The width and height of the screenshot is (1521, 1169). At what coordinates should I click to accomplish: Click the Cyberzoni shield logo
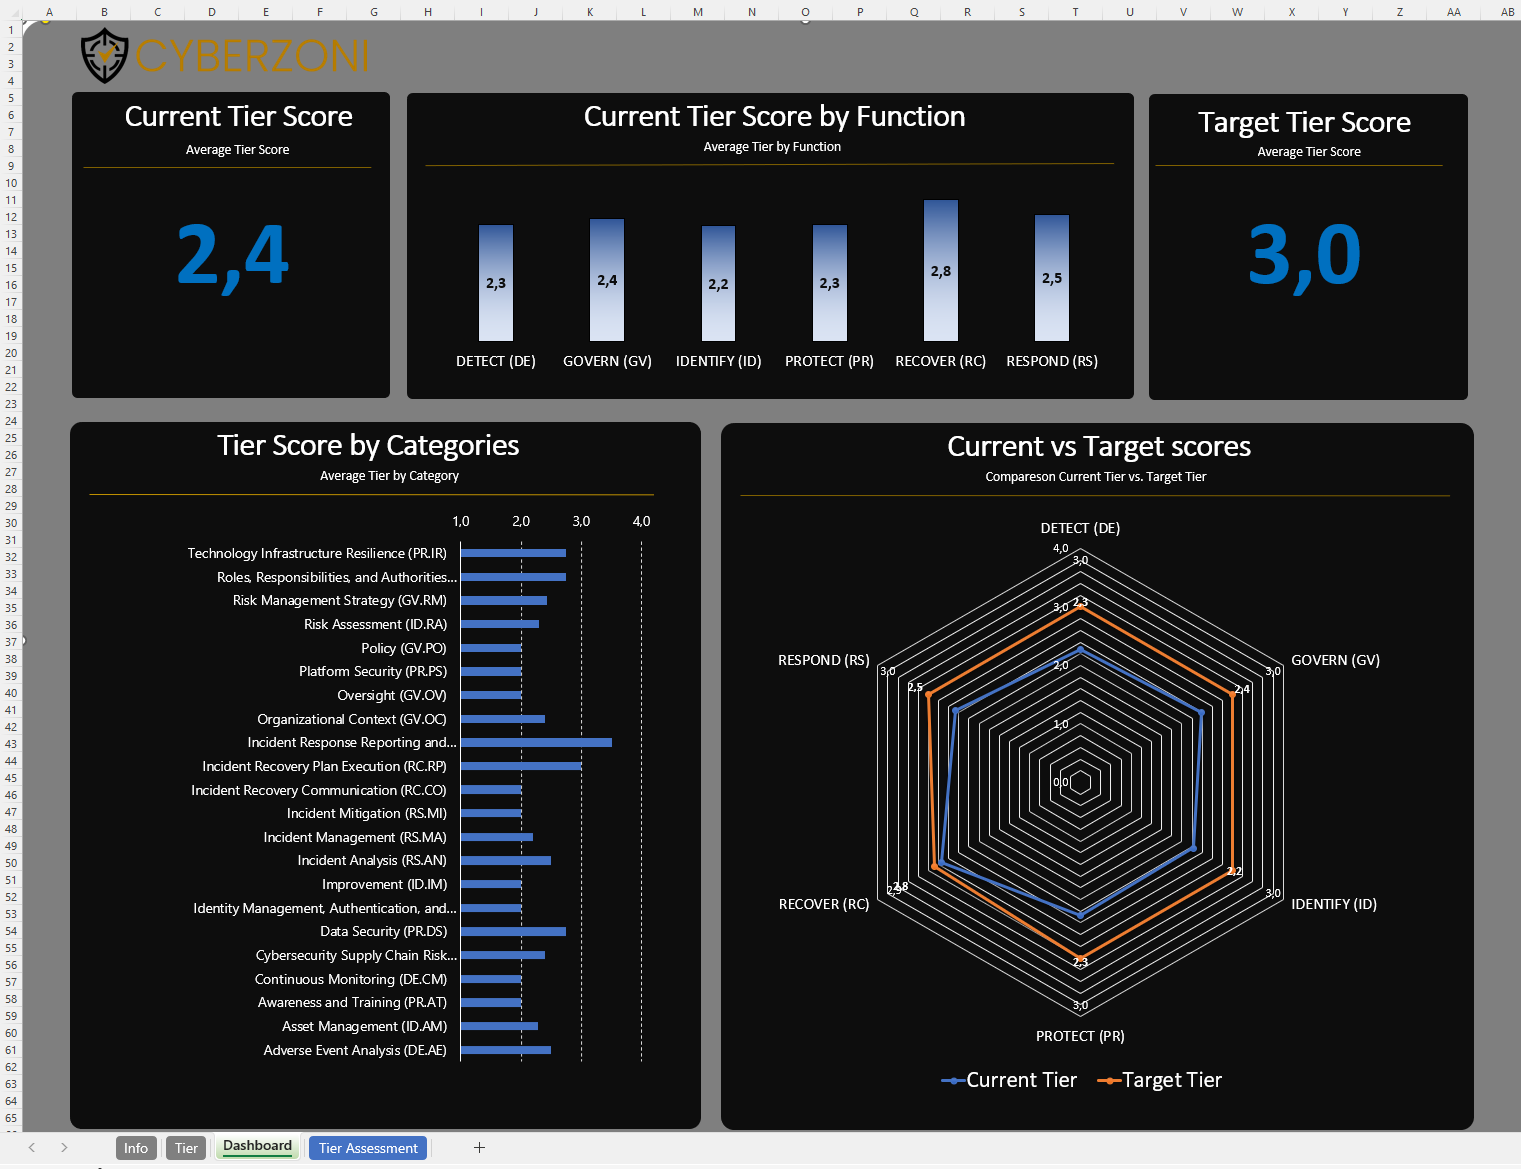(104, 55)
